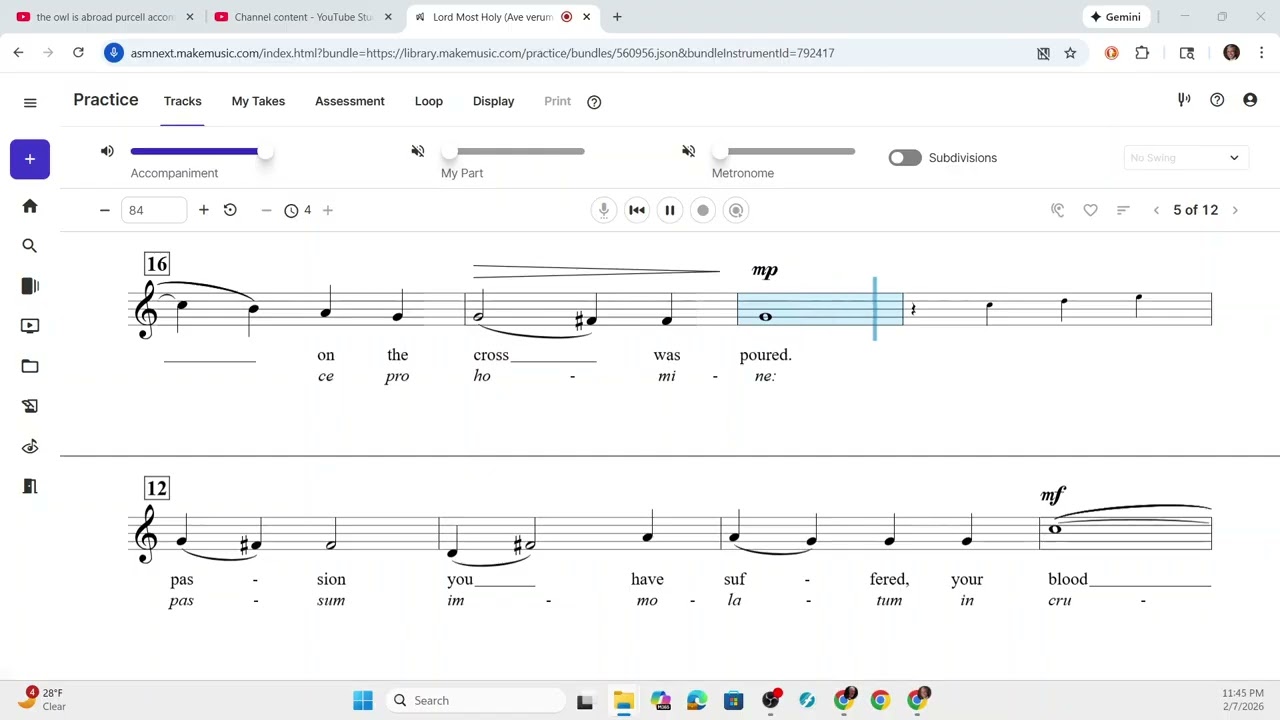Screen dimensions: 1280x720
Task: Launch Microsoft Edge from the taskbar
Action: (x=697, y=700)
